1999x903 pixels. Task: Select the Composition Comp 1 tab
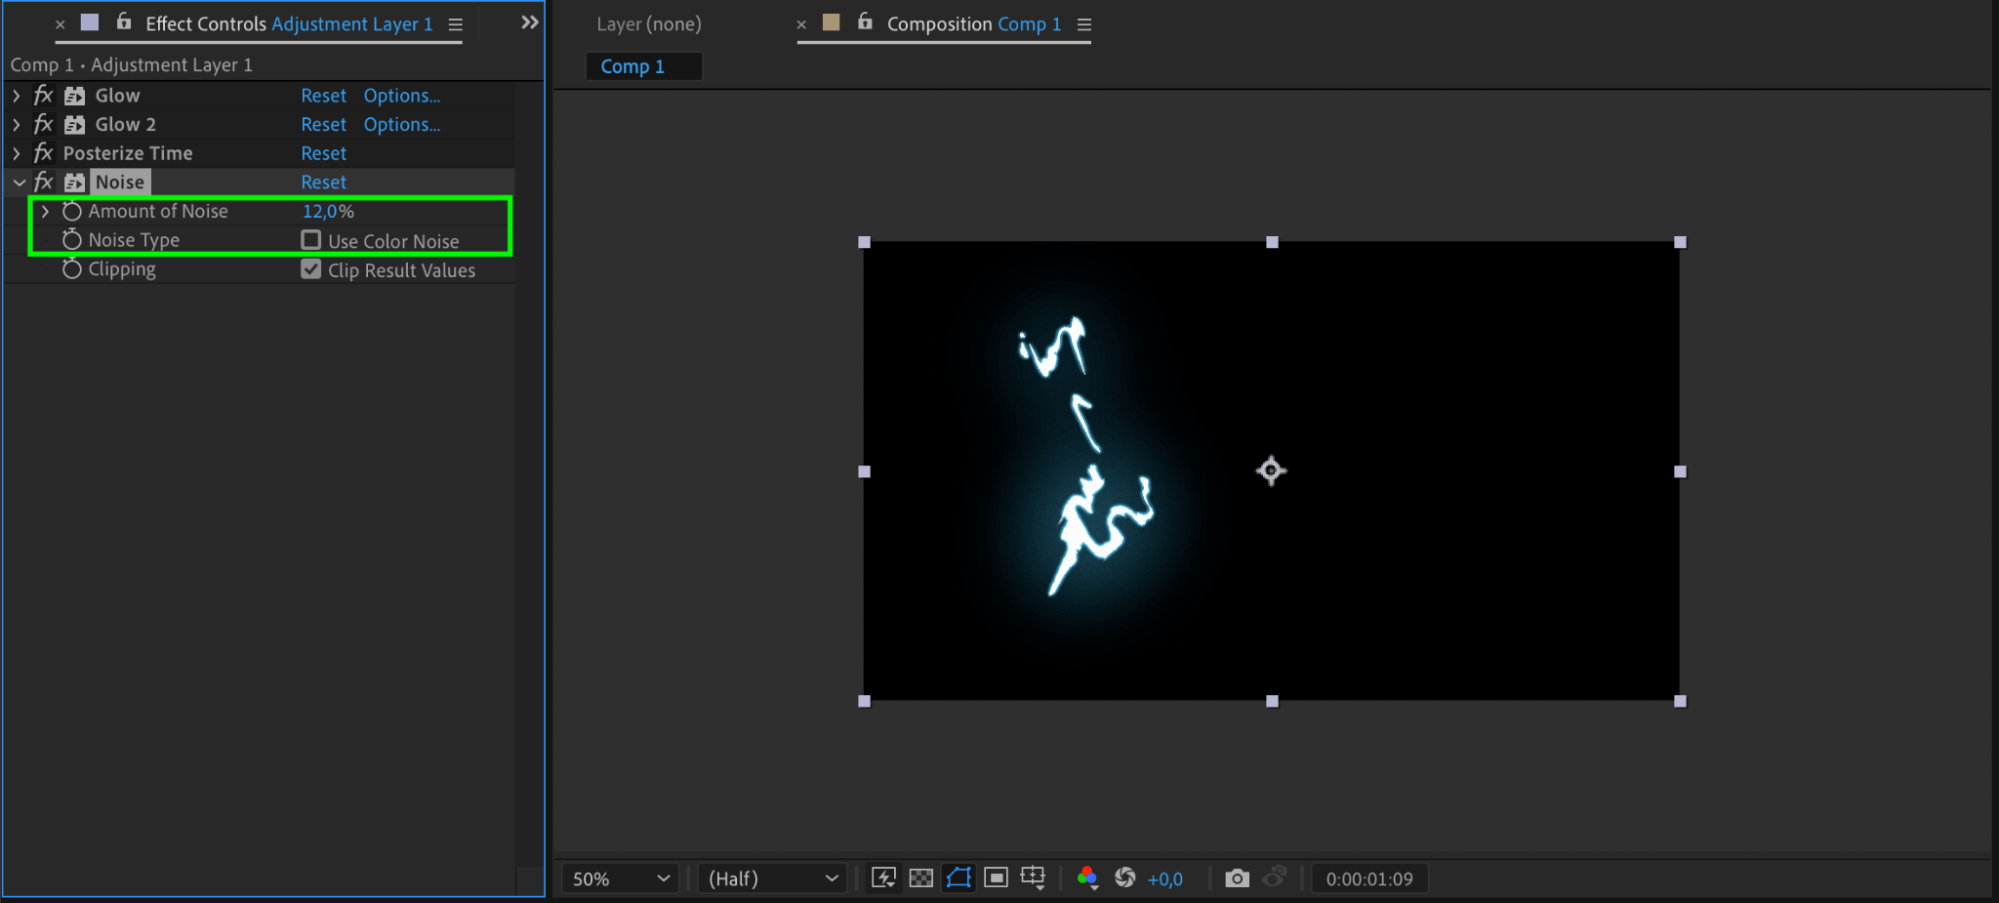[x=974, y=24]
